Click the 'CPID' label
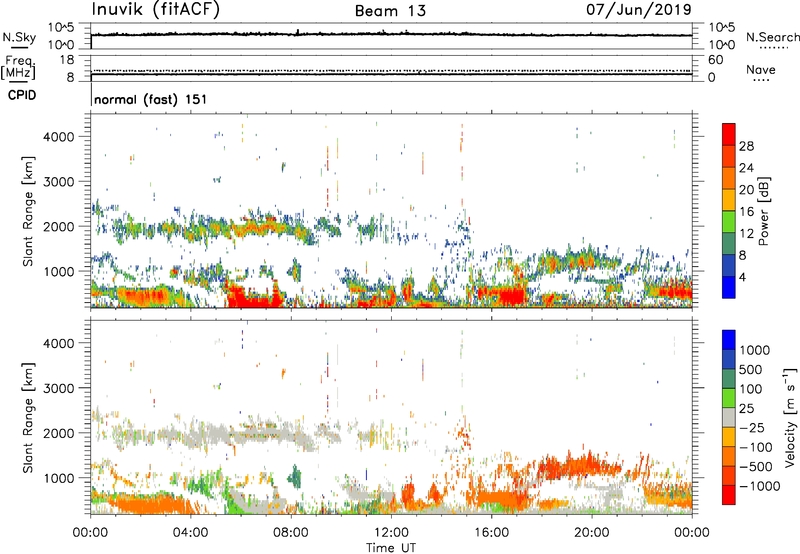 pos(22,95)
